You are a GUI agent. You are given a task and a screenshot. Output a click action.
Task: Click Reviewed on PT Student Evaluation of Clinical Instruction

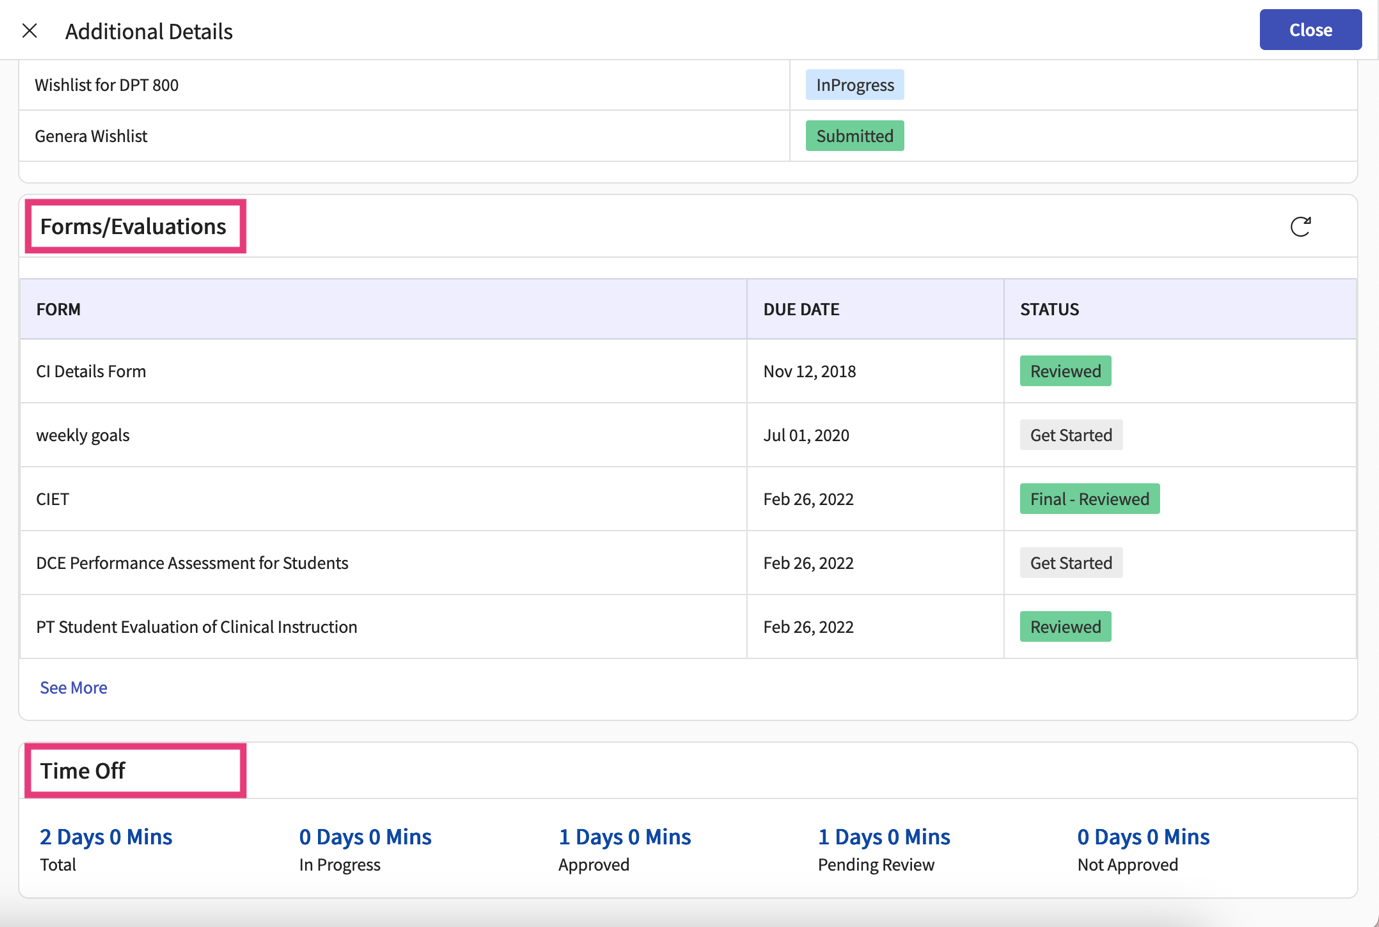tap(1065, 626)
